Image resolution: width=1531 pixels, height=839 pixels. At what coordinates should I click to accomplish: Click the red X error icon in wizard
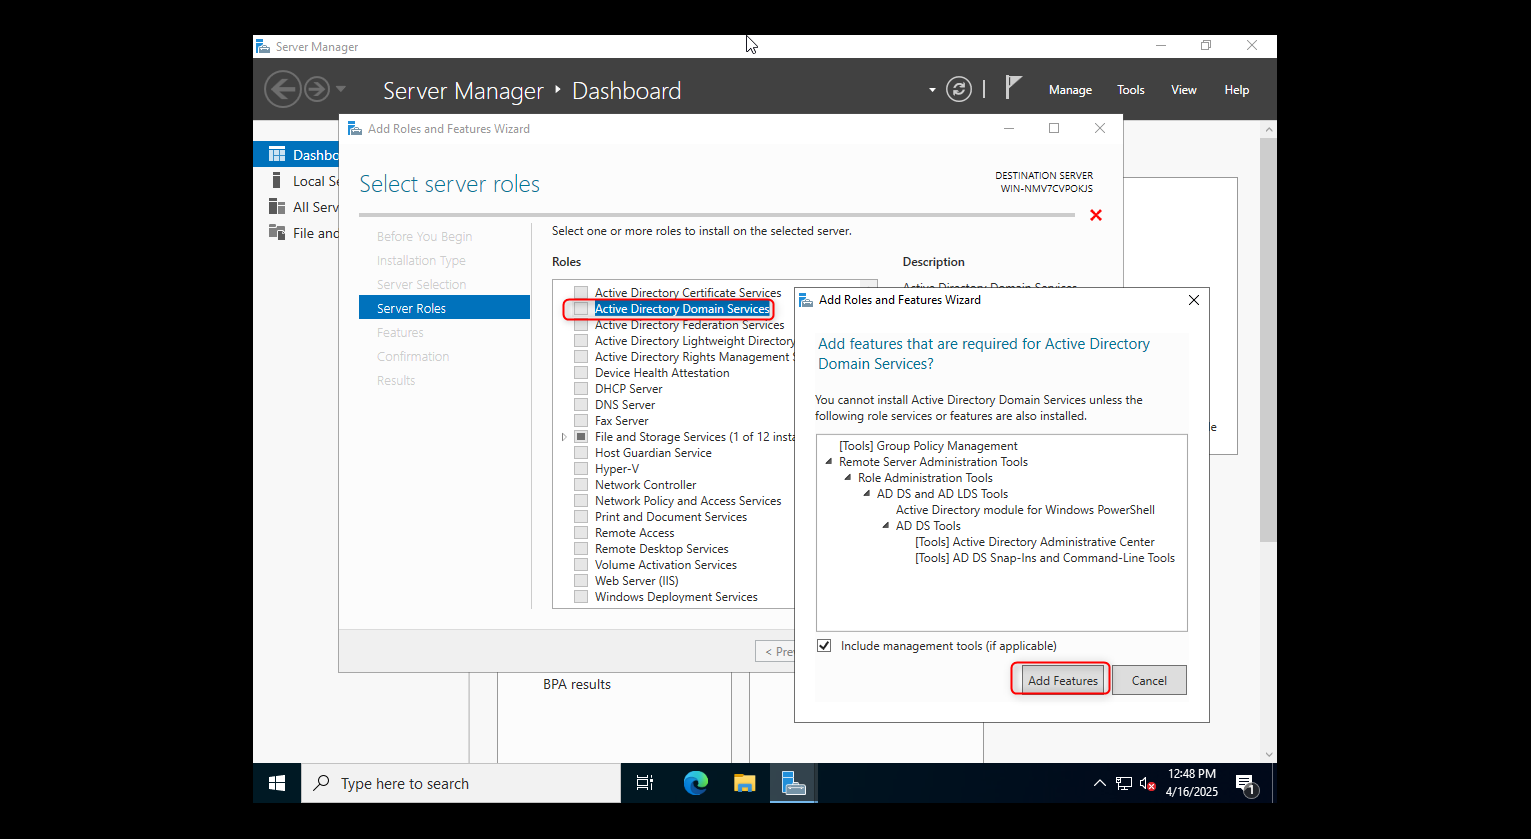1096,215
